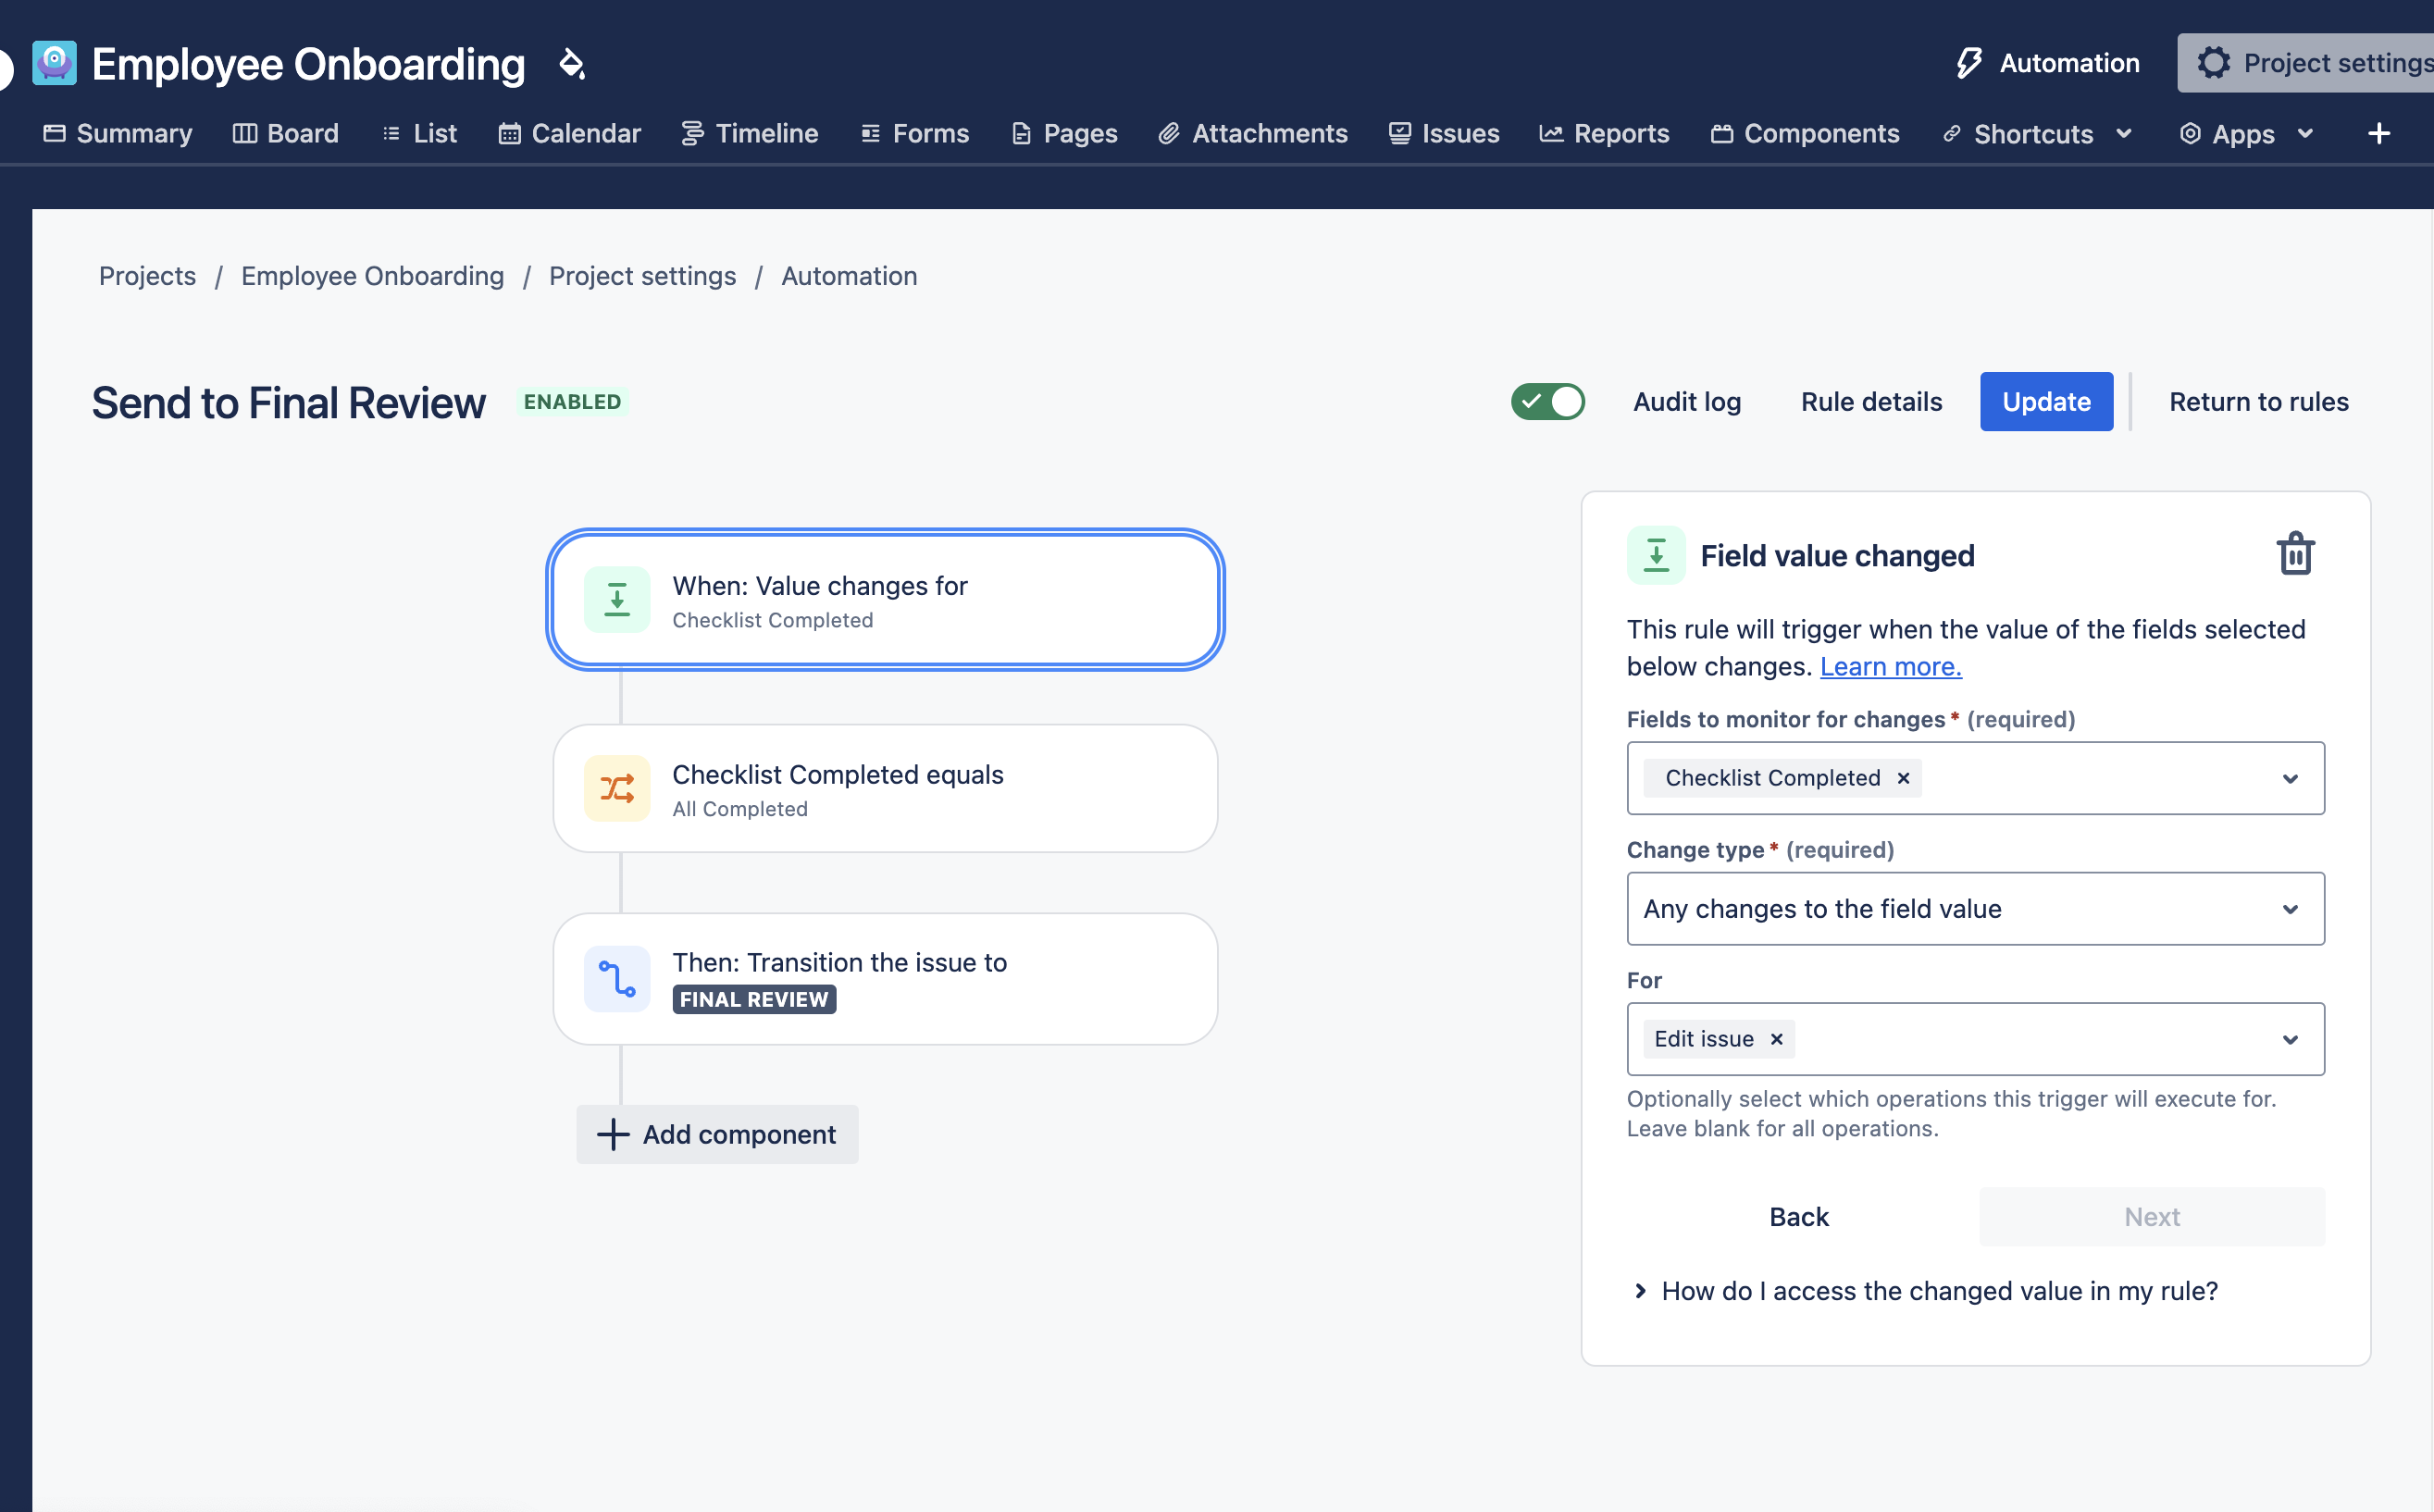Expand How do I access changed value
This screenshot has height=1512, width=2434.
(x=1938, y=1291)
